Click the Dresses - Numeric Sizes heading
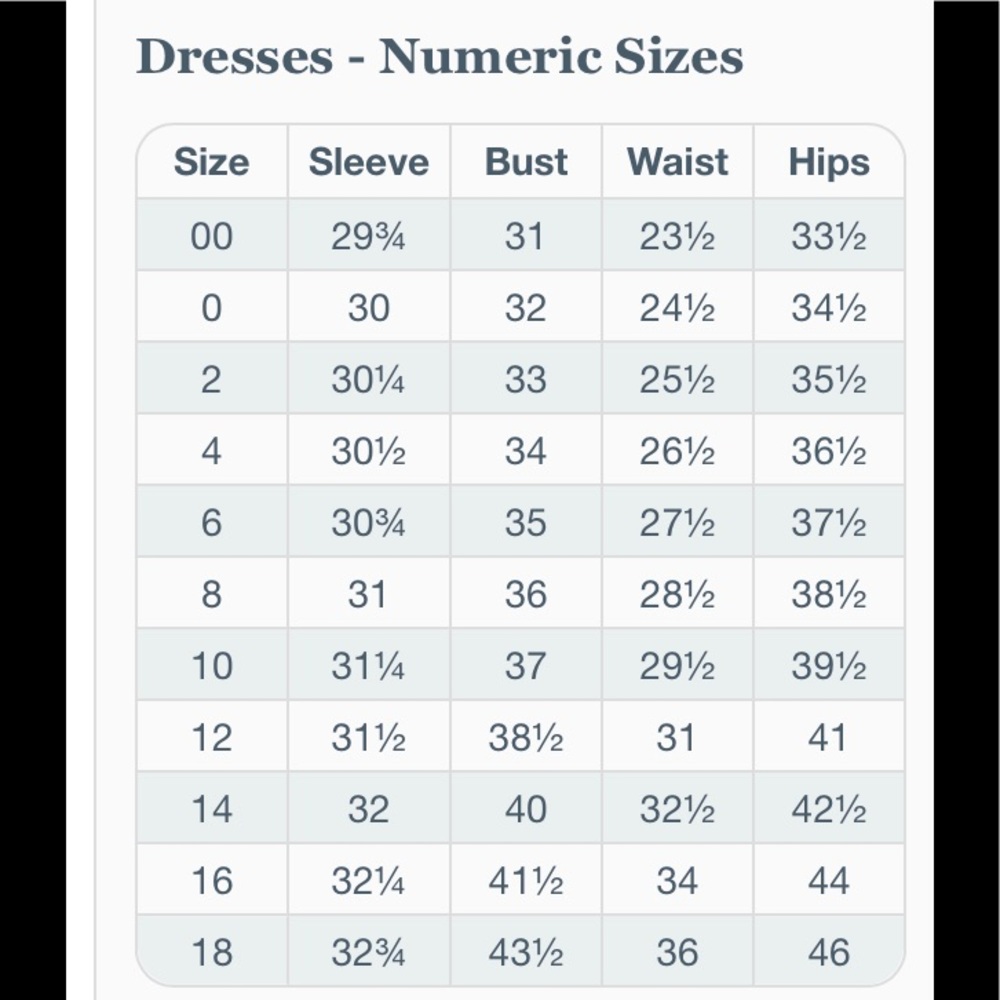1000x1000 pixels. [439, 57]
